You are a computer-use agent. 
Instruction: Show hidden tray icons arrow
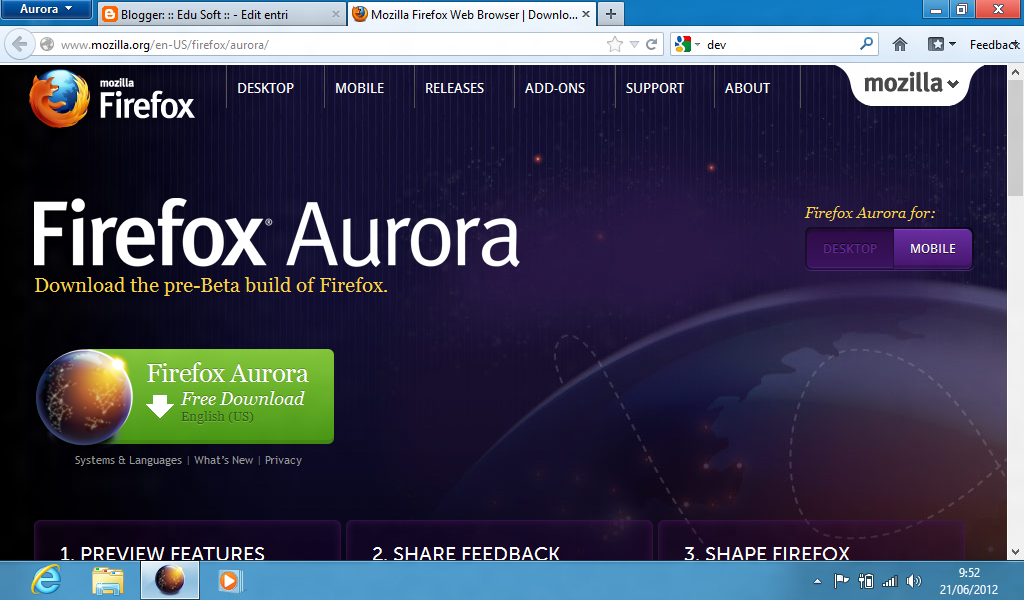point(817,580)
